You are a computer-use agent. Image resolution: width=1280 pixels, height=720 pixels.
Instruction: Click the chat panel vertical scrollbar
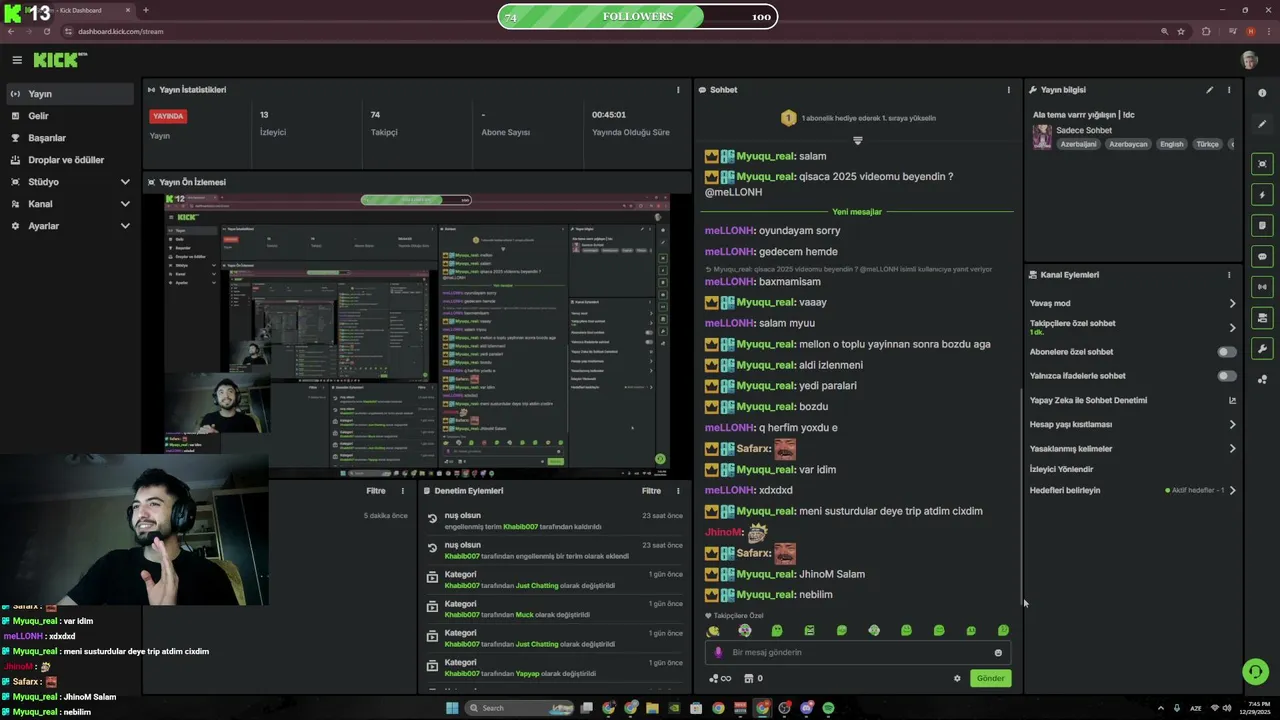point(1021,495)
